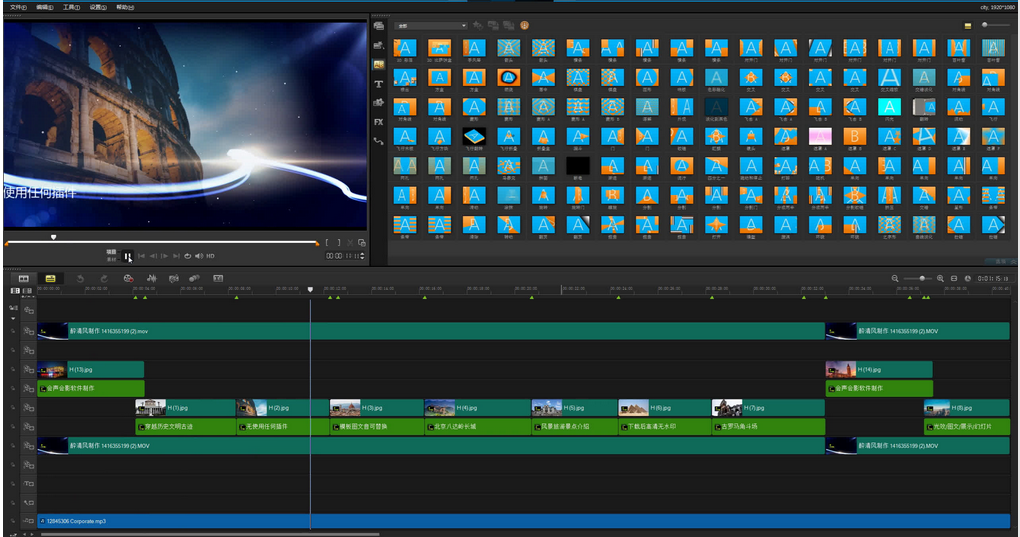1020x537 pixels.
Task: Click the timeline playhead marker on ruler
Action: pos(310,289)
